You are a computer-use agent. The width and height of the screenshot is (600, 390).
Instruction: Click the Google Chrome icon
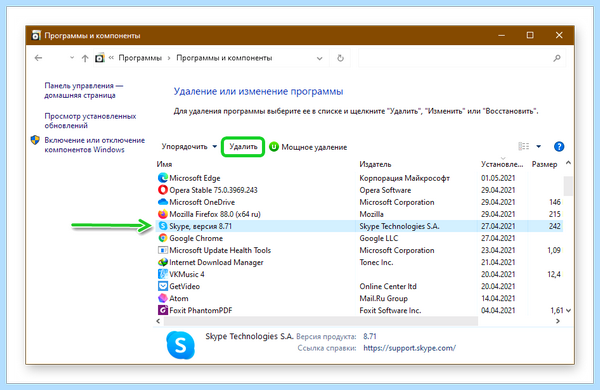pos(163,238)
